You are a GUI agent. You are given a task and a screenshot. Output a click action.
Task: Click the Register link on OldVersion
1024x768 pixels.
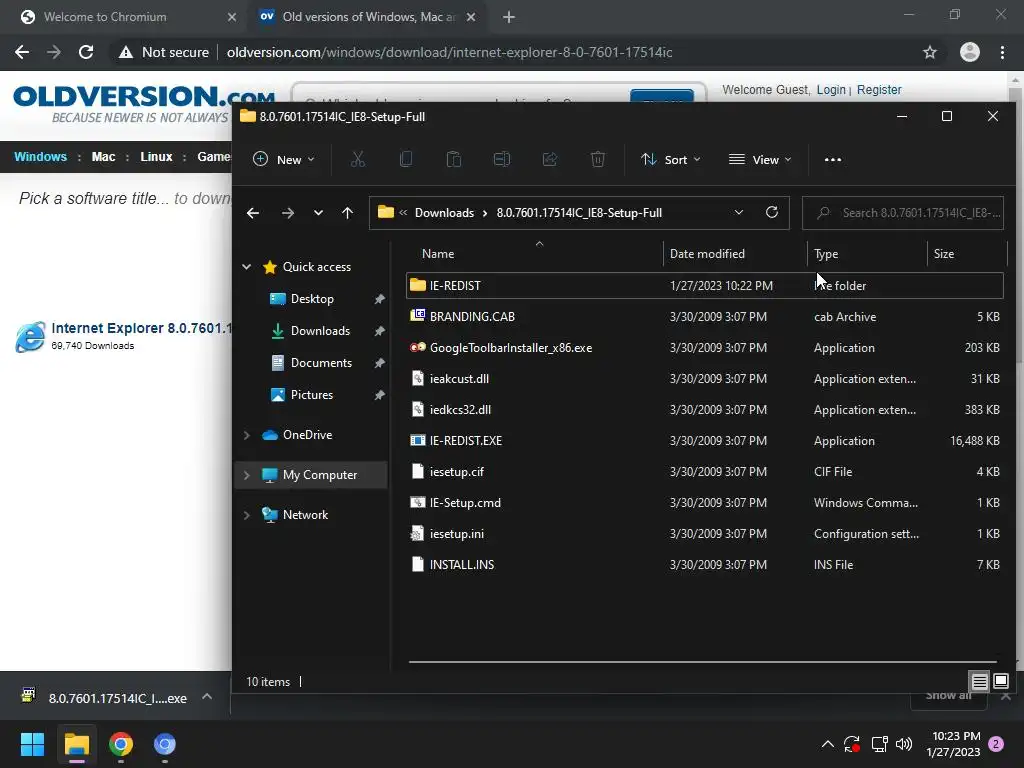[x=879, y=89]
